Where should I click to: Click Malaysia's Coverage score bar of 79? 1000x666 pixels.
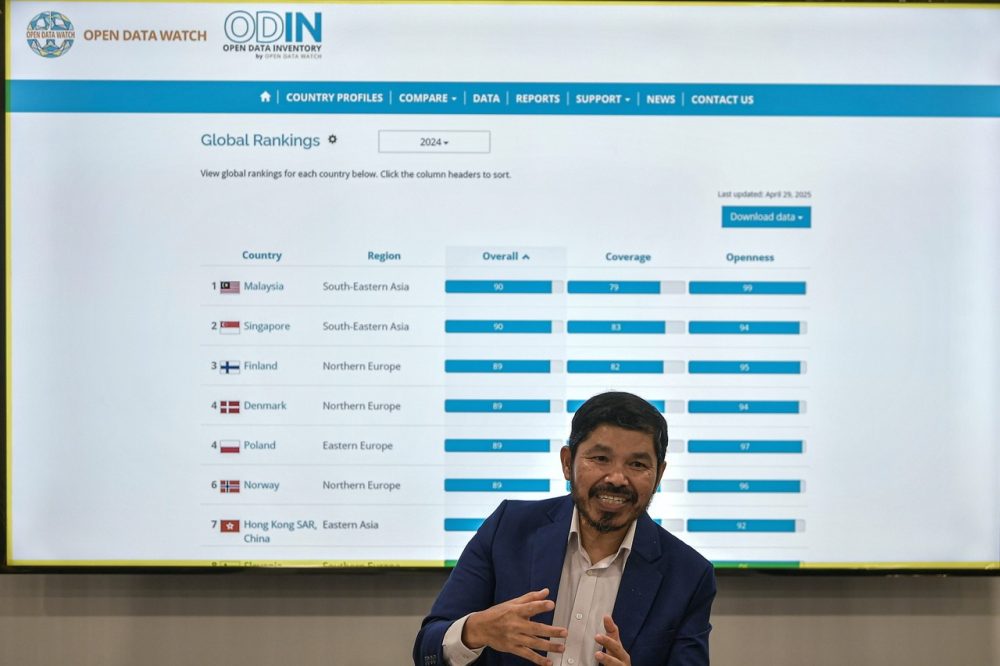tap(626, 288)
